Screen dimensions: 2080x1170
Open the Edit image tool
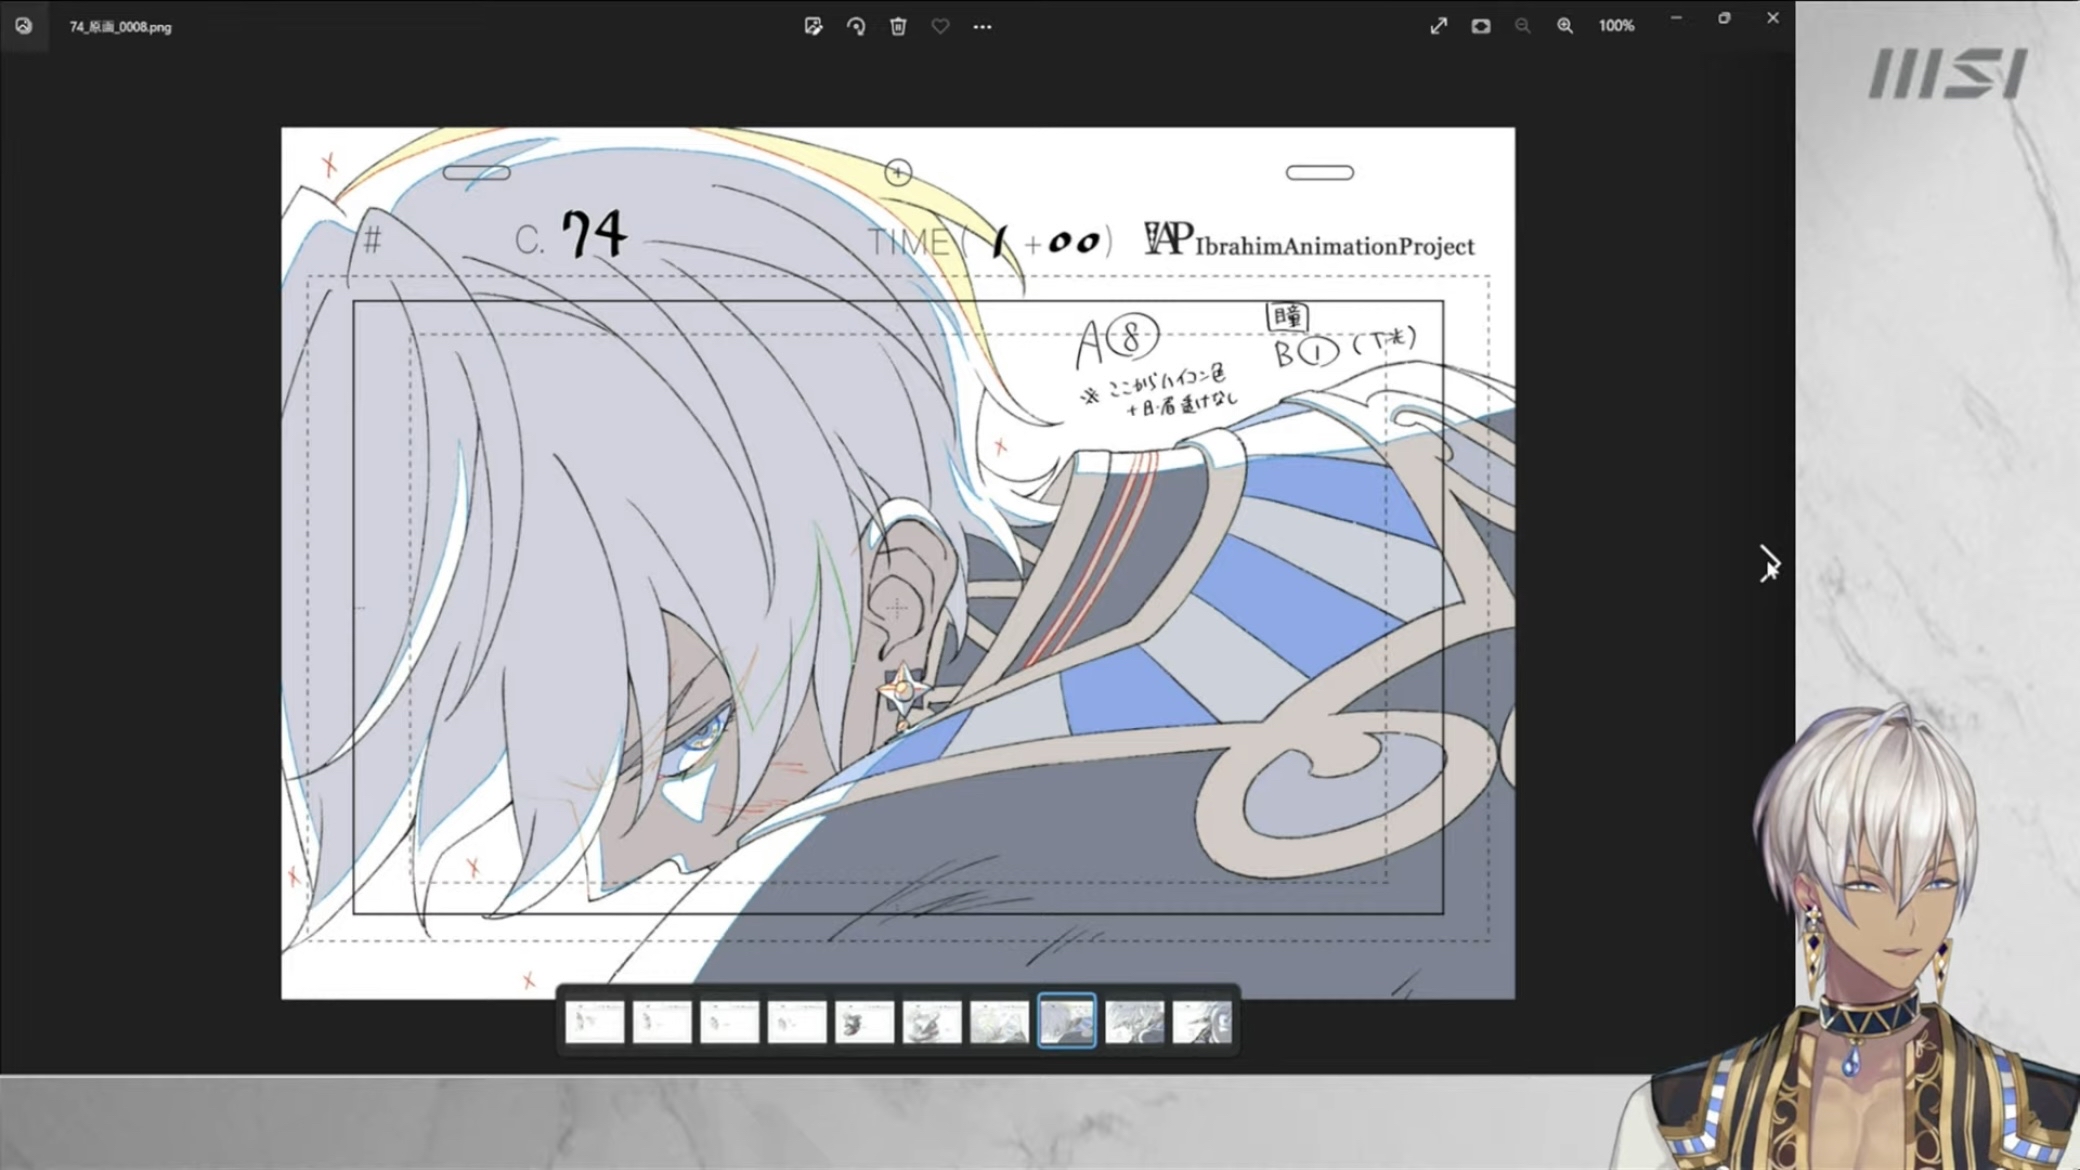coord(813,26)
